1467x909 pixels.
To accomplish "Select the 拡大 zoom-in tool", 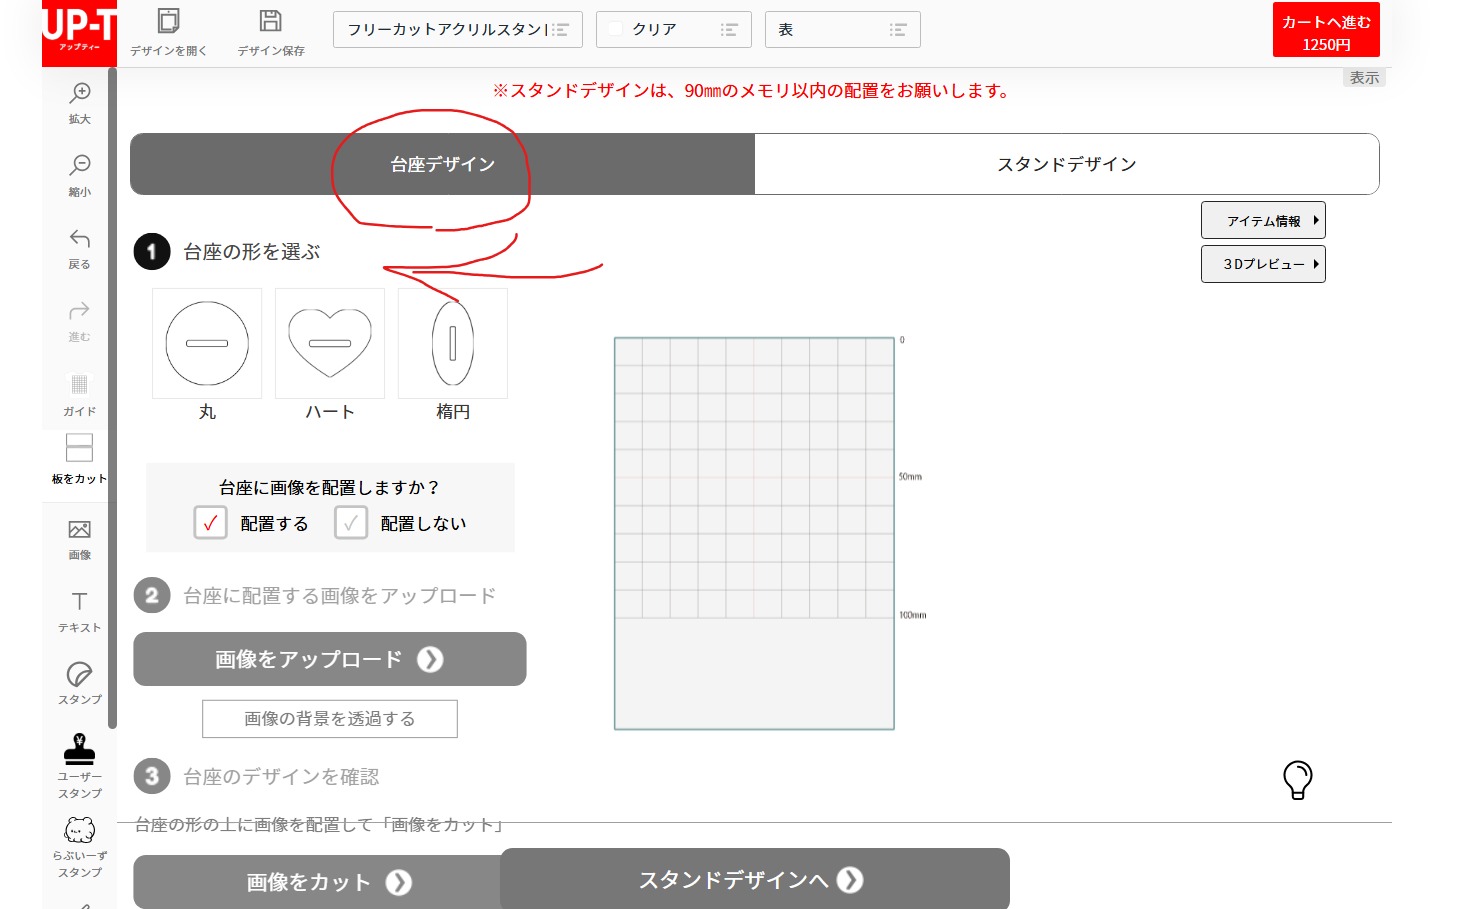I will (x=78, y=101).
